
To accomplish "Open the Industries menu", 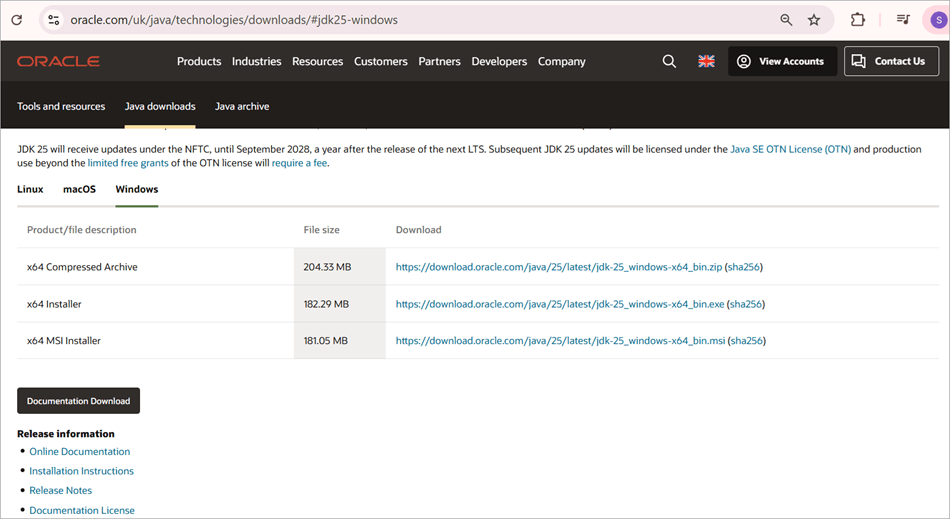I will pyautogui.click(x=256, y=61).
